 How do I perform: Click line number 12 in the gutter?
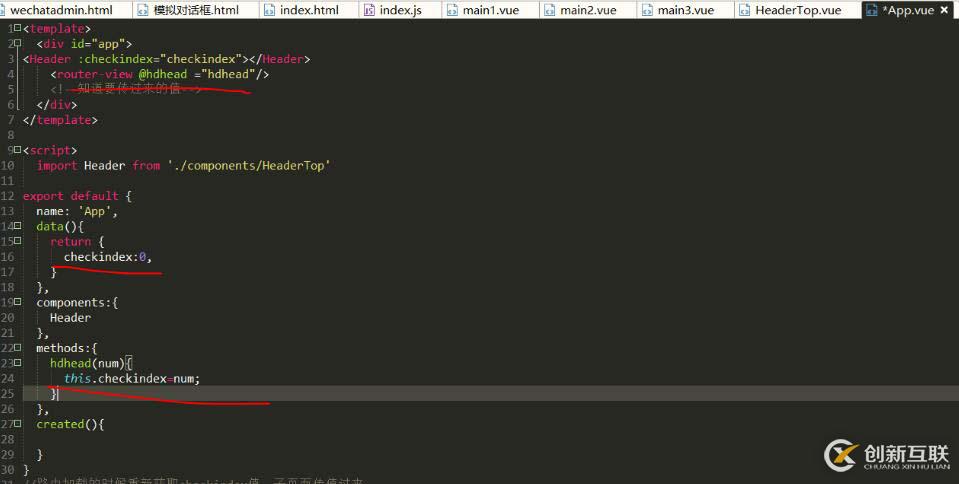[9, 196]
